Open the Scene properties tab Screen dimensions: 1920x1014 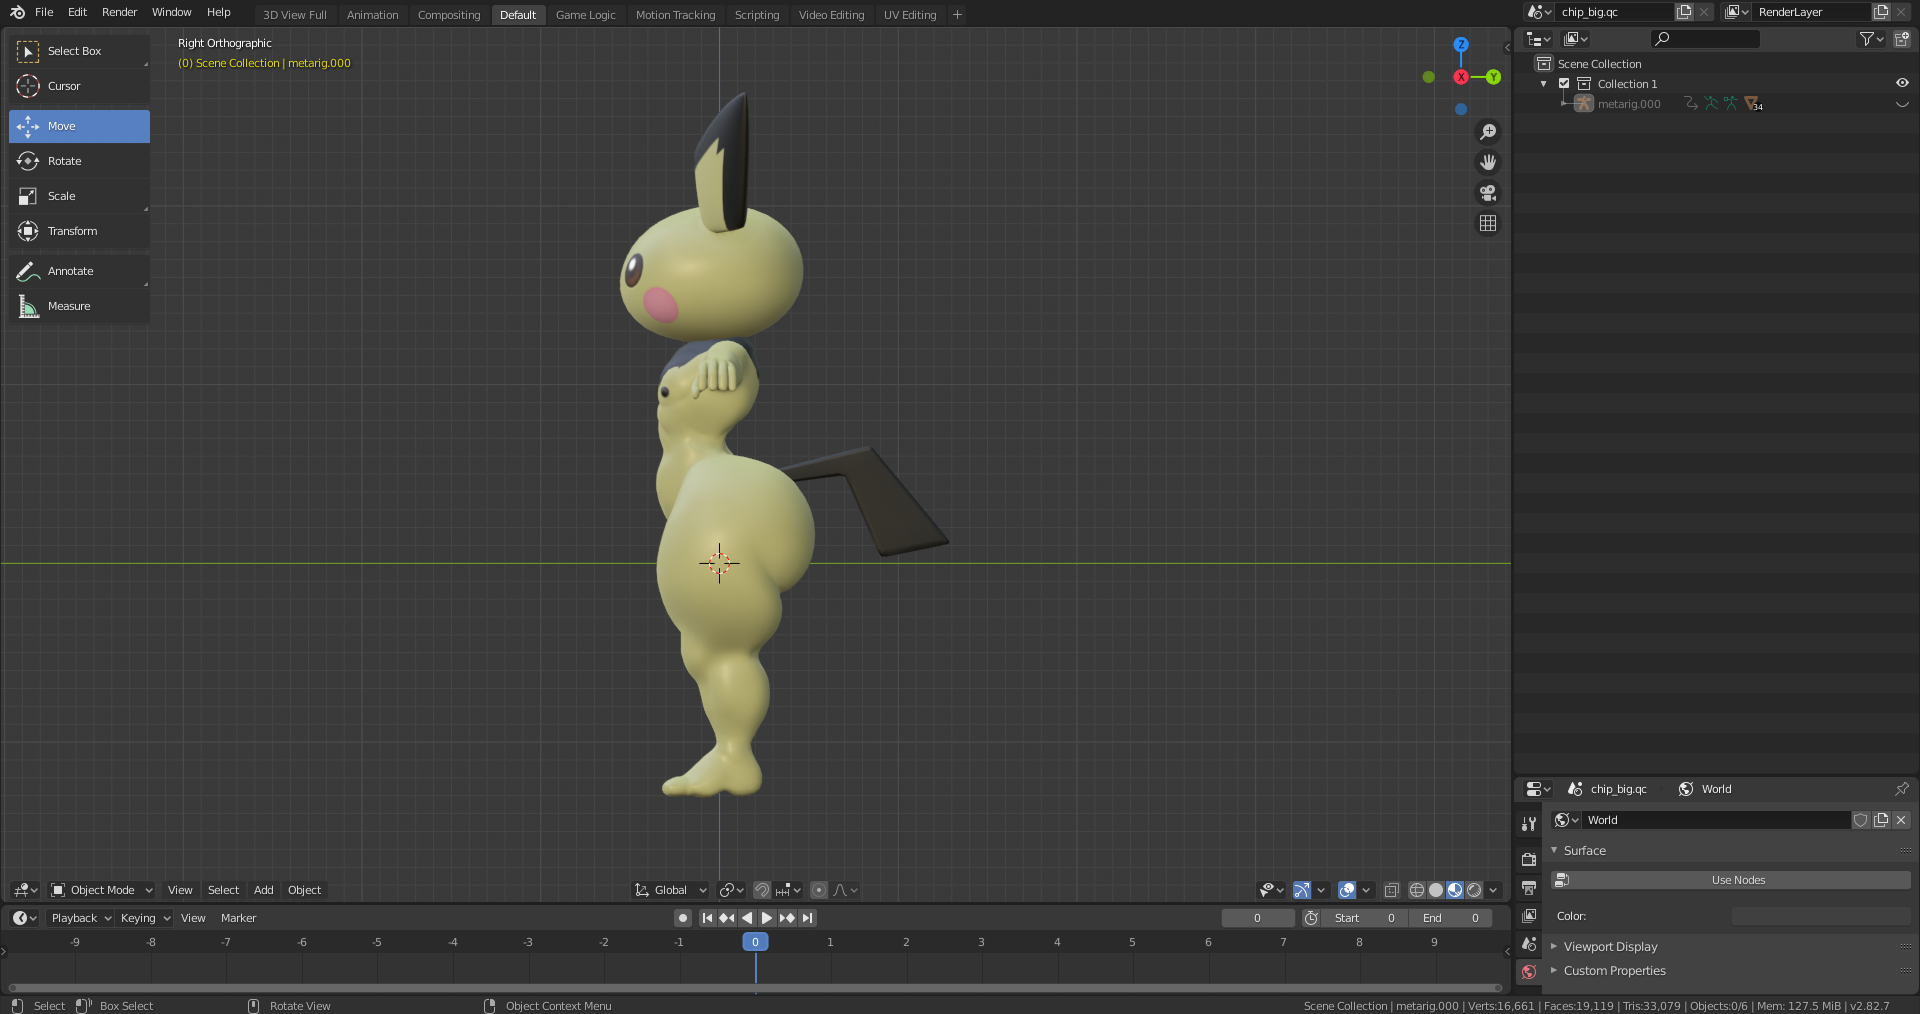tap(1528, 944)
